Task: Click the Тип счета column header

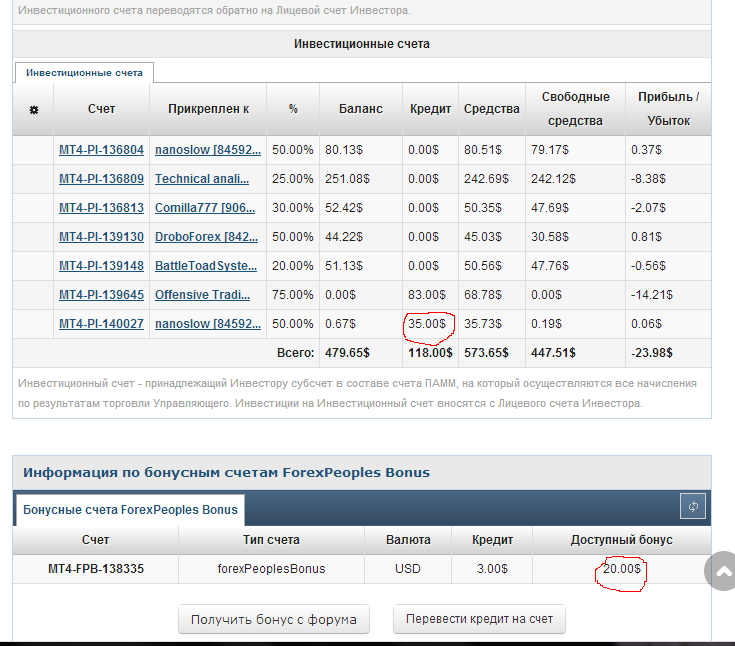Action: coord(271,540)
